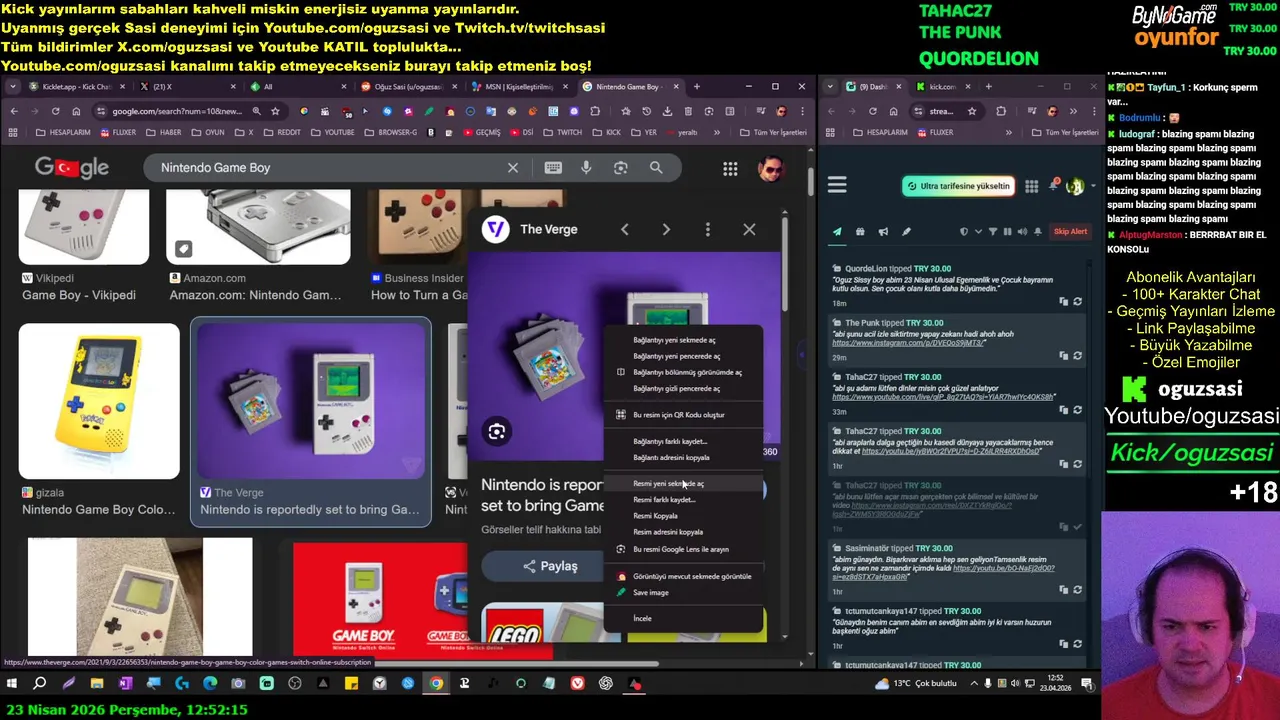Open the on-screen keyboard icon in search box

(553, 168)
